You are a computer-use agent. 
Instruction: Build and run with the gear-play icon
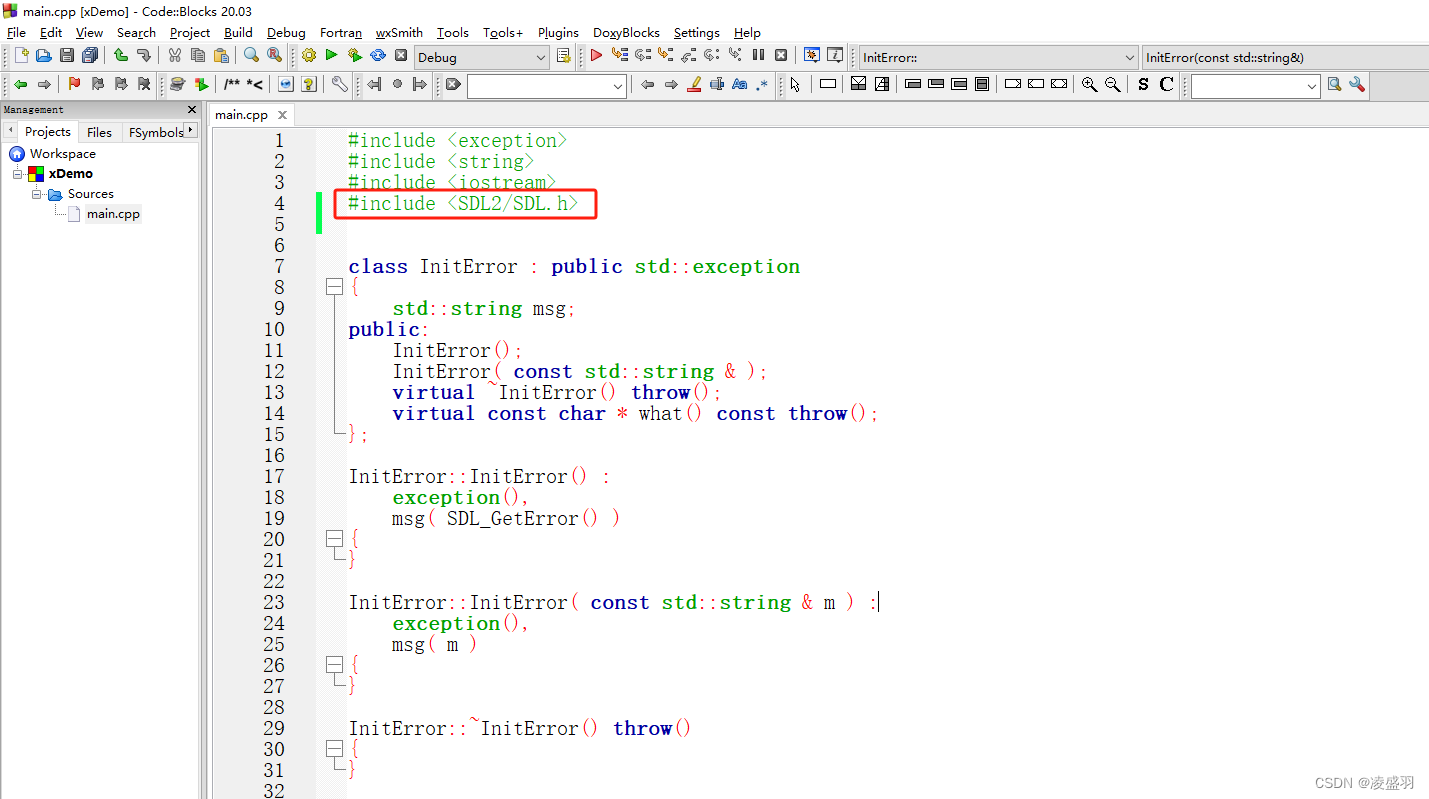click(355, 56)
